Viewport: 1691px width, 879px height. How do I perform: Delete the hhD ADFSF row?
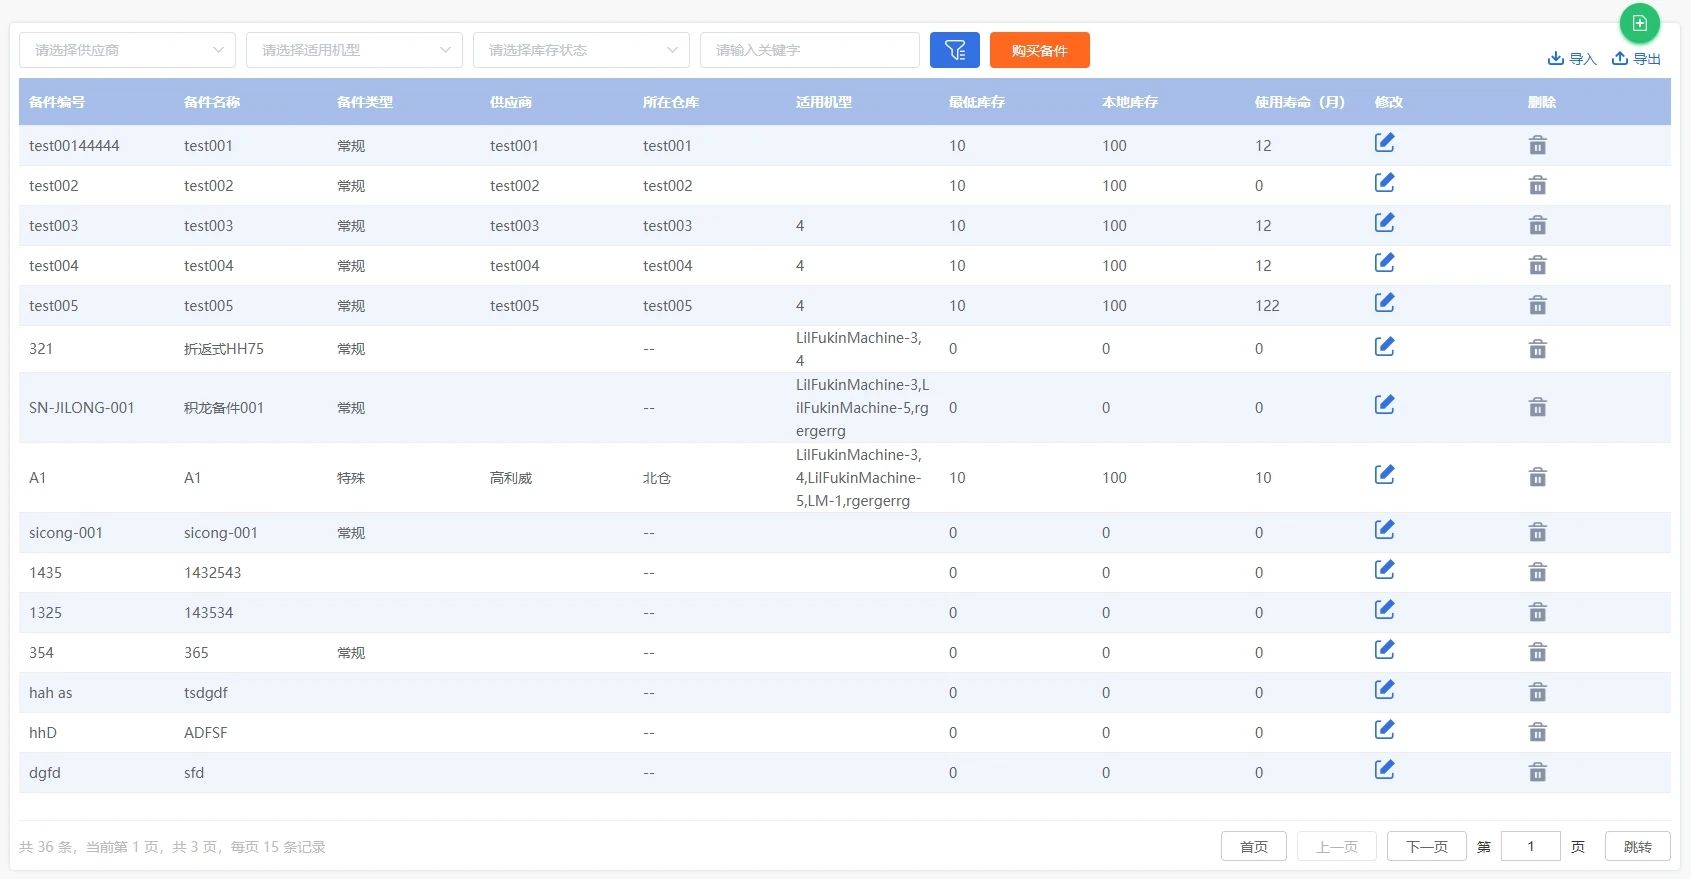point(1538,733)
